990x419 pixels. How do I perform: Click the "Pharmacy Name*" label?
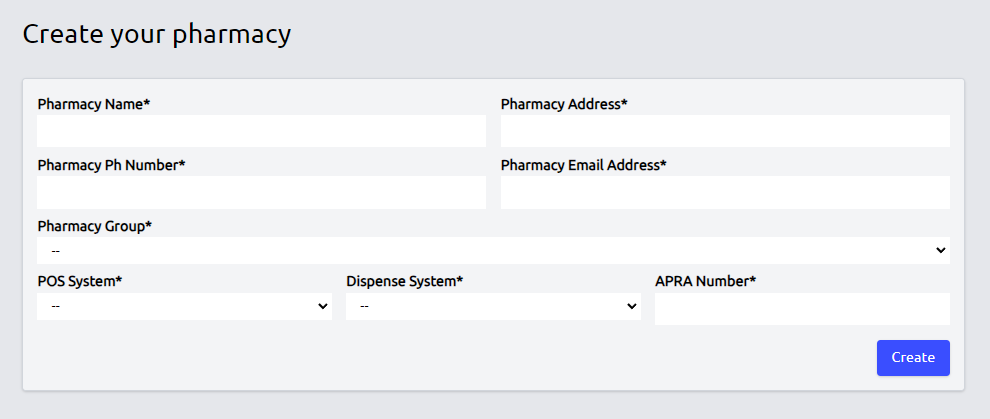(x=93, y=104)
